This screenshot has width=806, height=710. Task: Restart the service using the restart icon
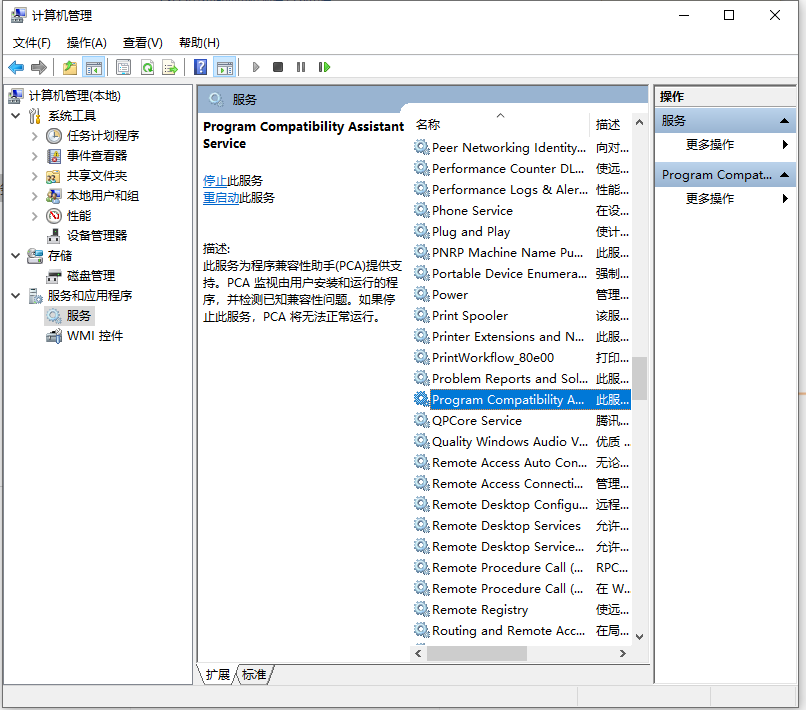coord(327,67)
